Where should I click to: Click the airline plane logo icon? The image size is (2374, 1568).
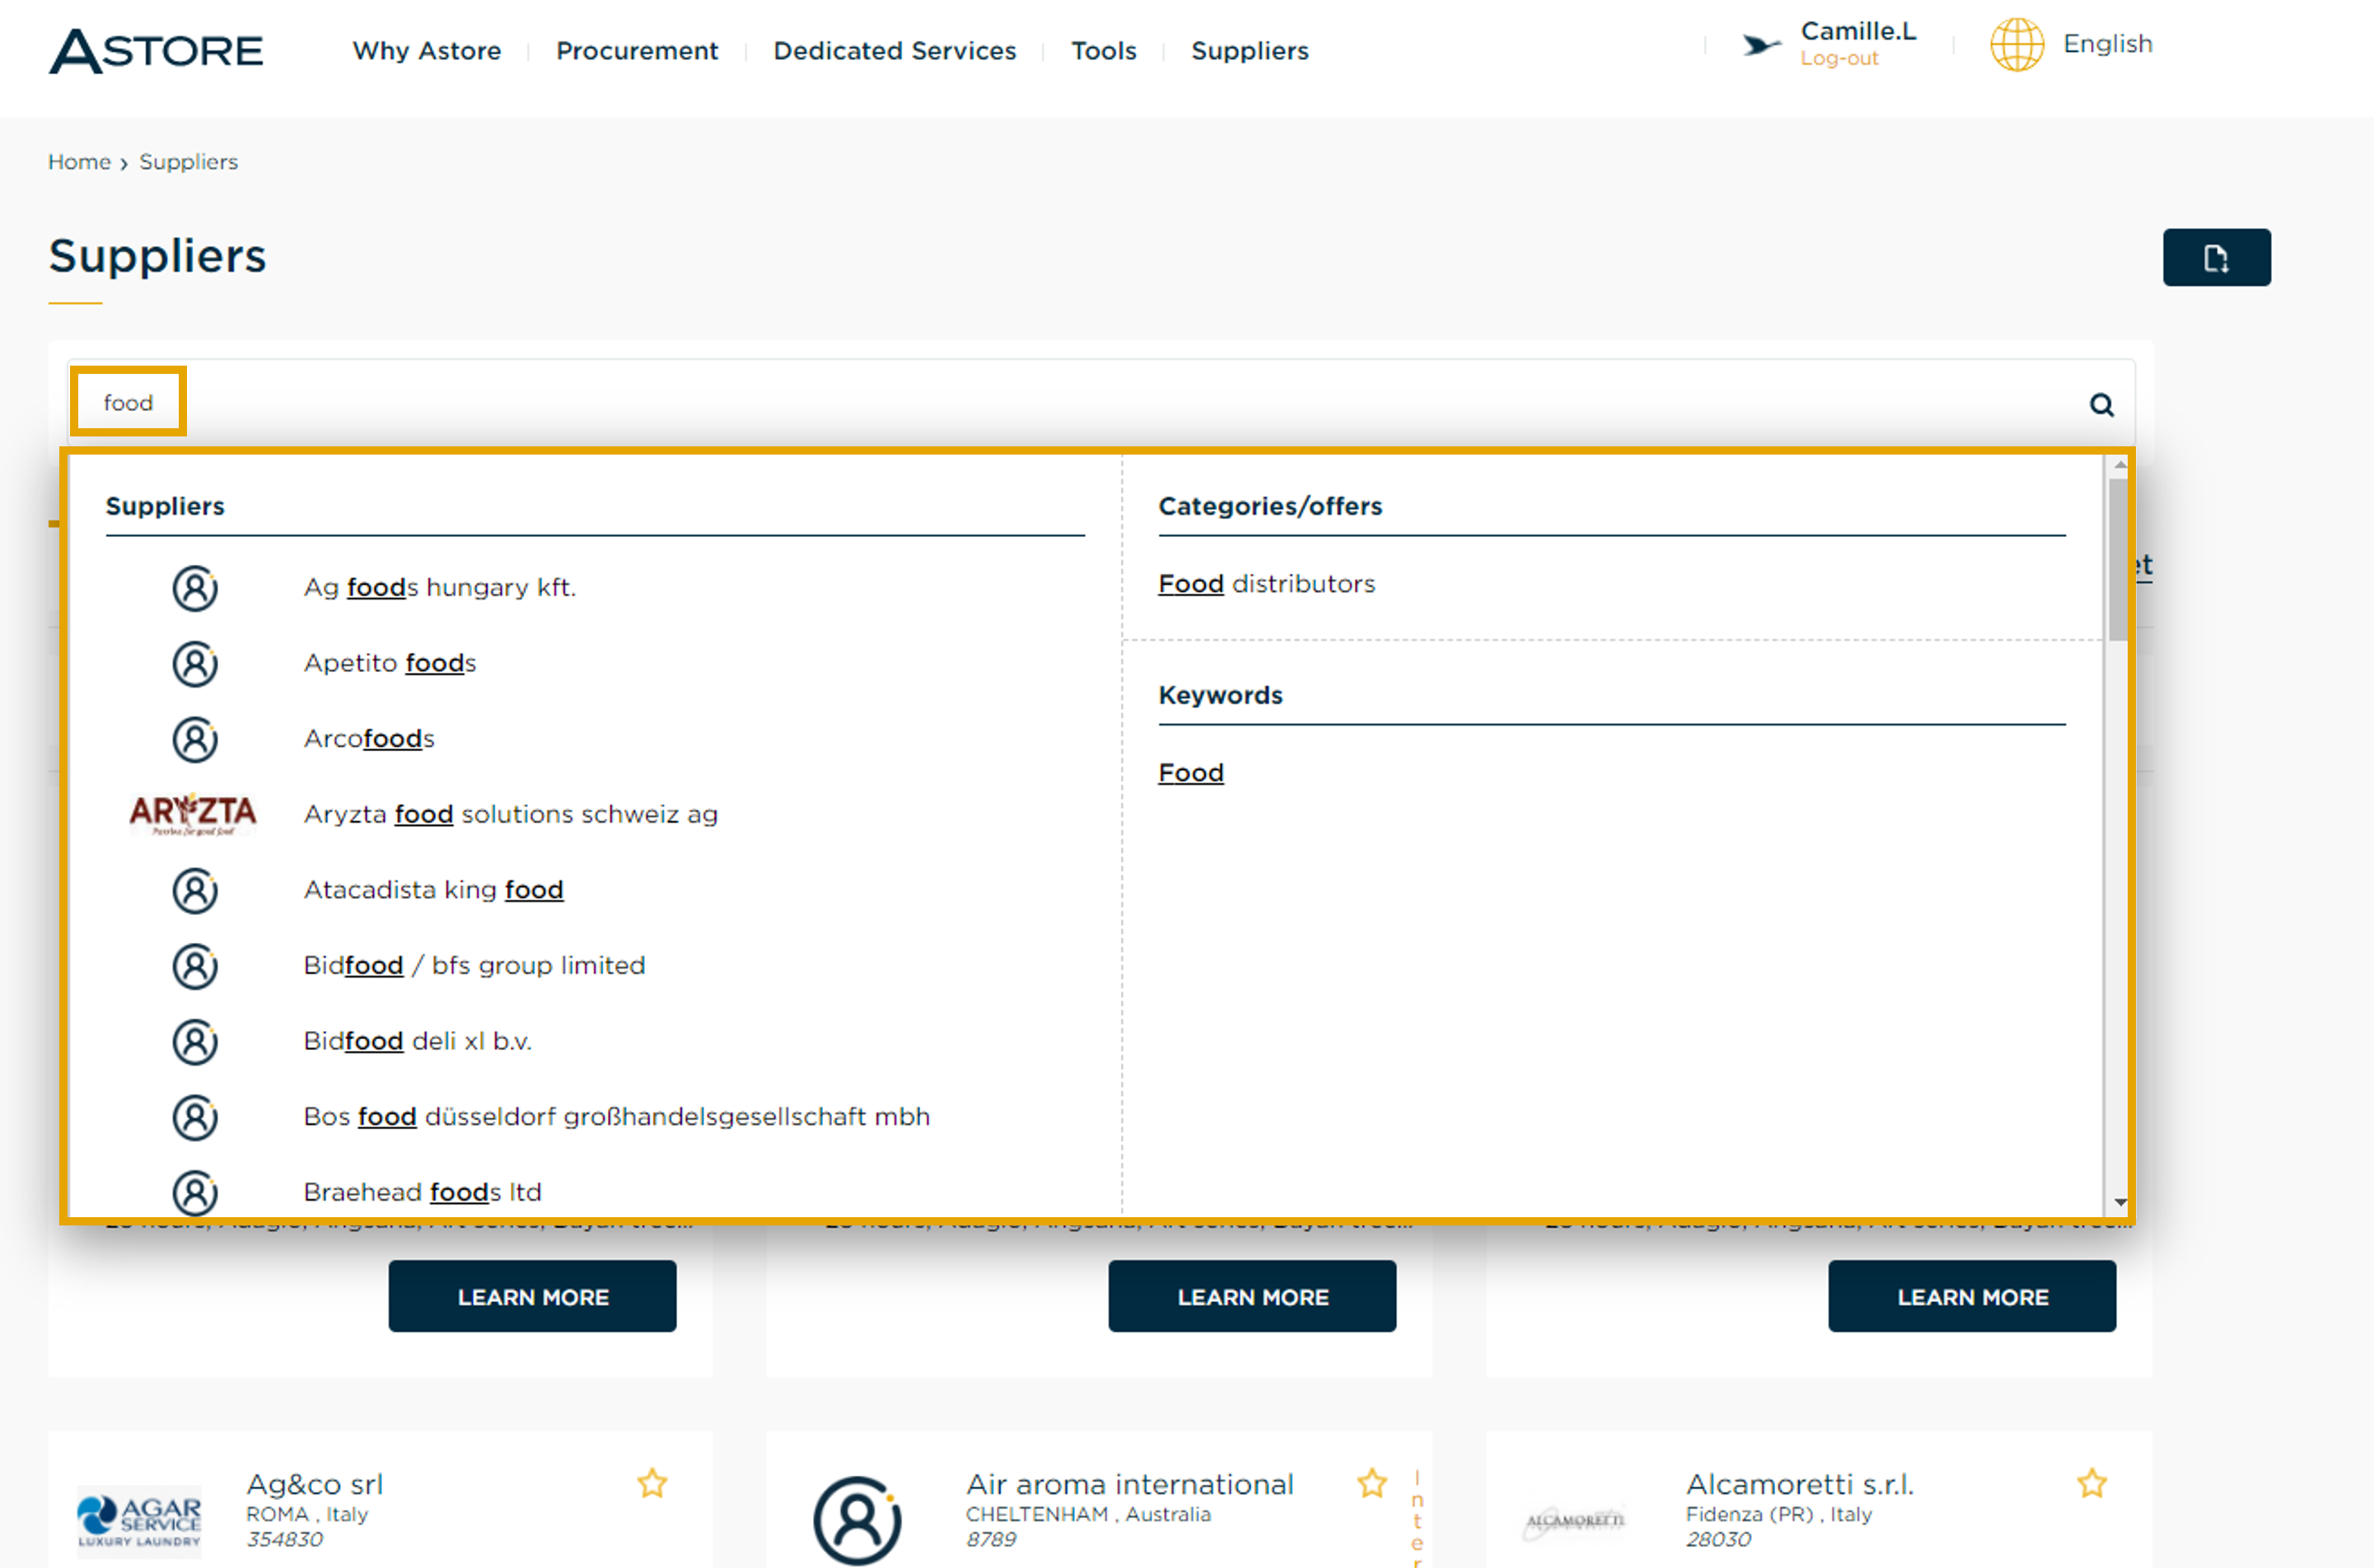point(1761,45)
